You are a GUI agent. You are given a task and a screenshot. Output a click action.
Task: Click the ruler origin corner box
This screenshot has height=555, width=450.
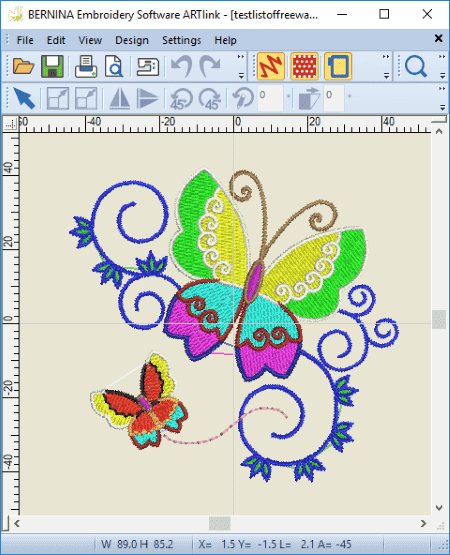pos(10,124)
